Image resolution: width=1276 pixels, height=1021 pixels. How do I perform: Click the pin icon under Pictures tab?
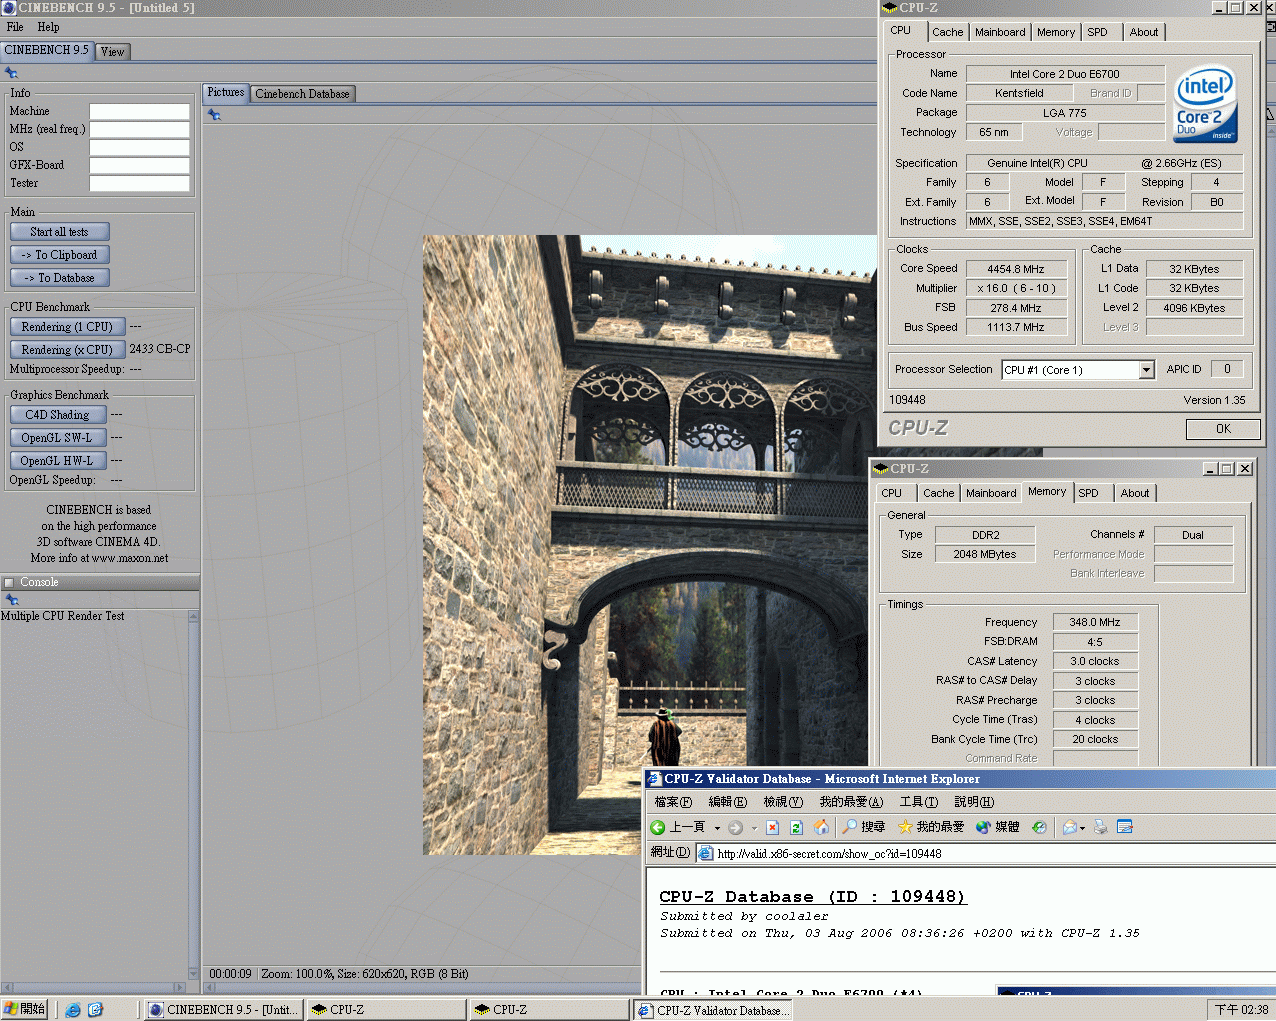click(x=214, y=115)
